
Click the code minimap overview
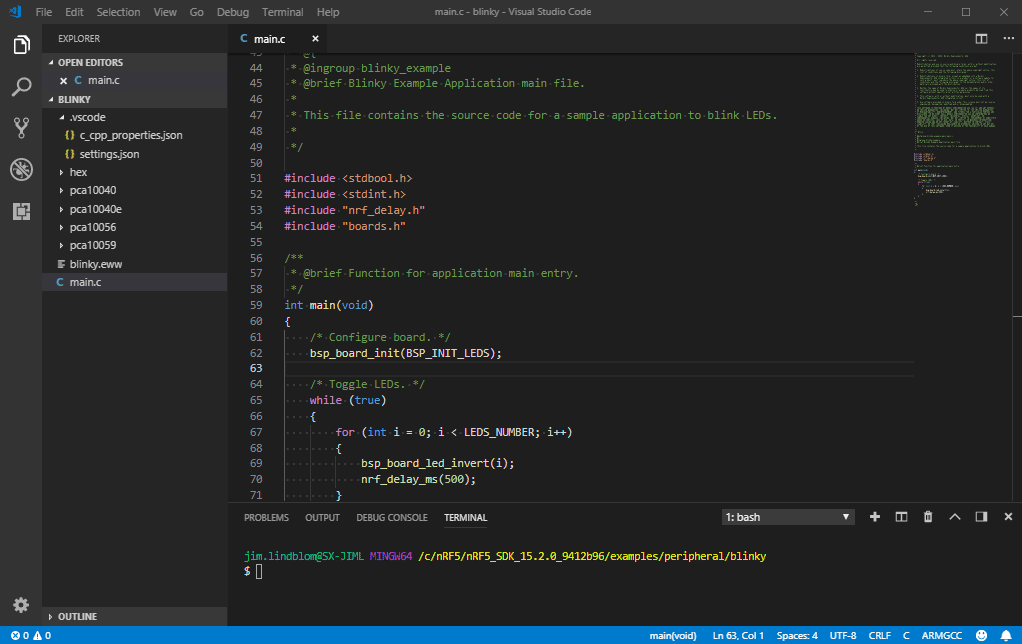956,130
